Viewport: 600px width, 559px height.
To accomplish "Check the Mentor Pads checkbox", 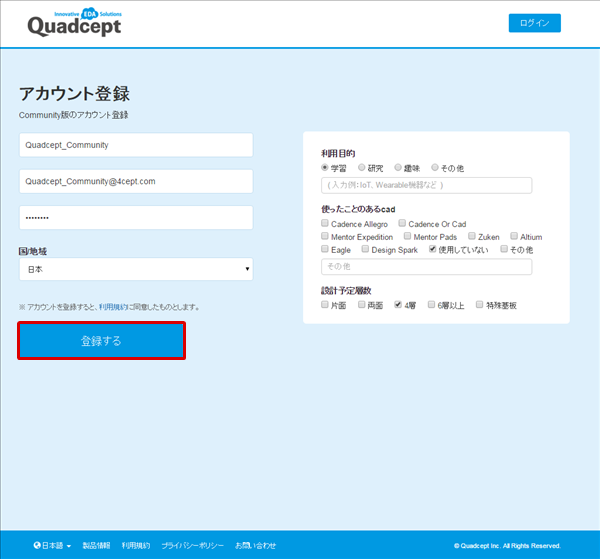I will click(x=407, y=236).
